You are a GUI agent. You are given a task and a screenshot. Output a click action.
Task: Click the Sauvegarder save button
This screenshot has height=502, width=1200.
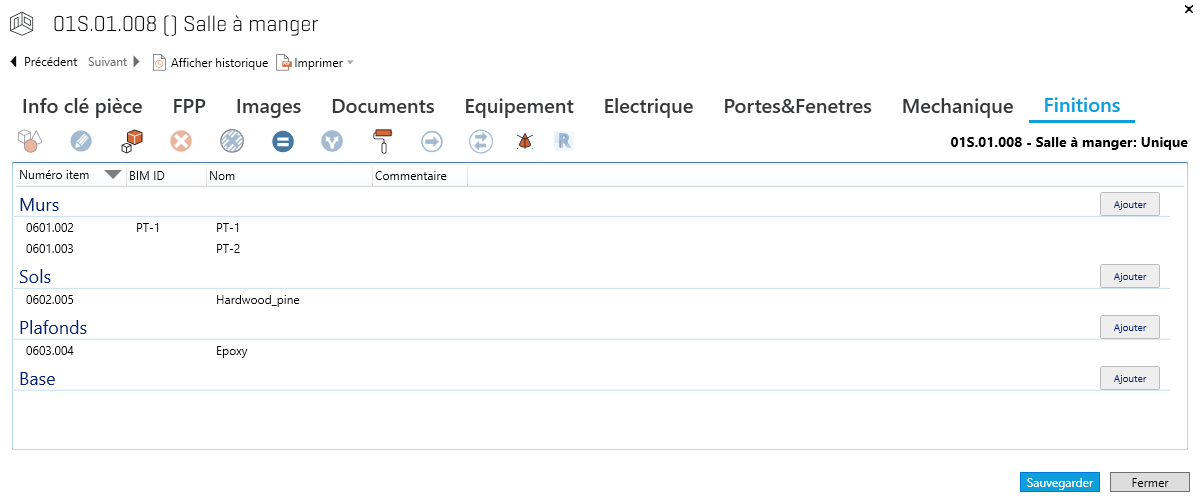pyautogui.click(x=1060, y=482)
